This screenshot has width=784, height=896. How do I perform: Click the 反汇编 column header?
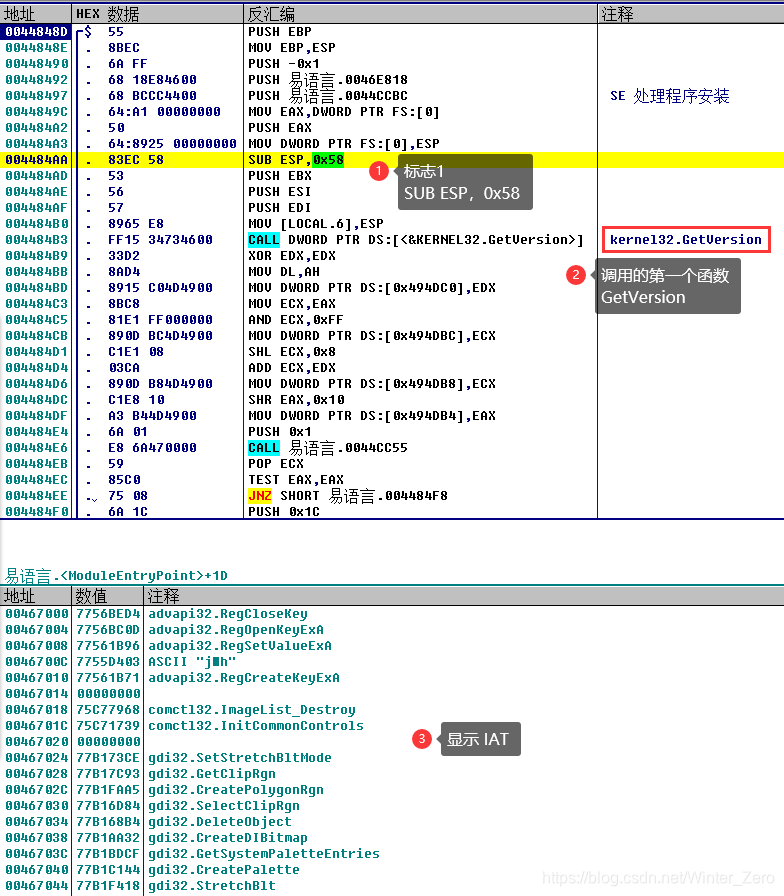tap(421, 14)
